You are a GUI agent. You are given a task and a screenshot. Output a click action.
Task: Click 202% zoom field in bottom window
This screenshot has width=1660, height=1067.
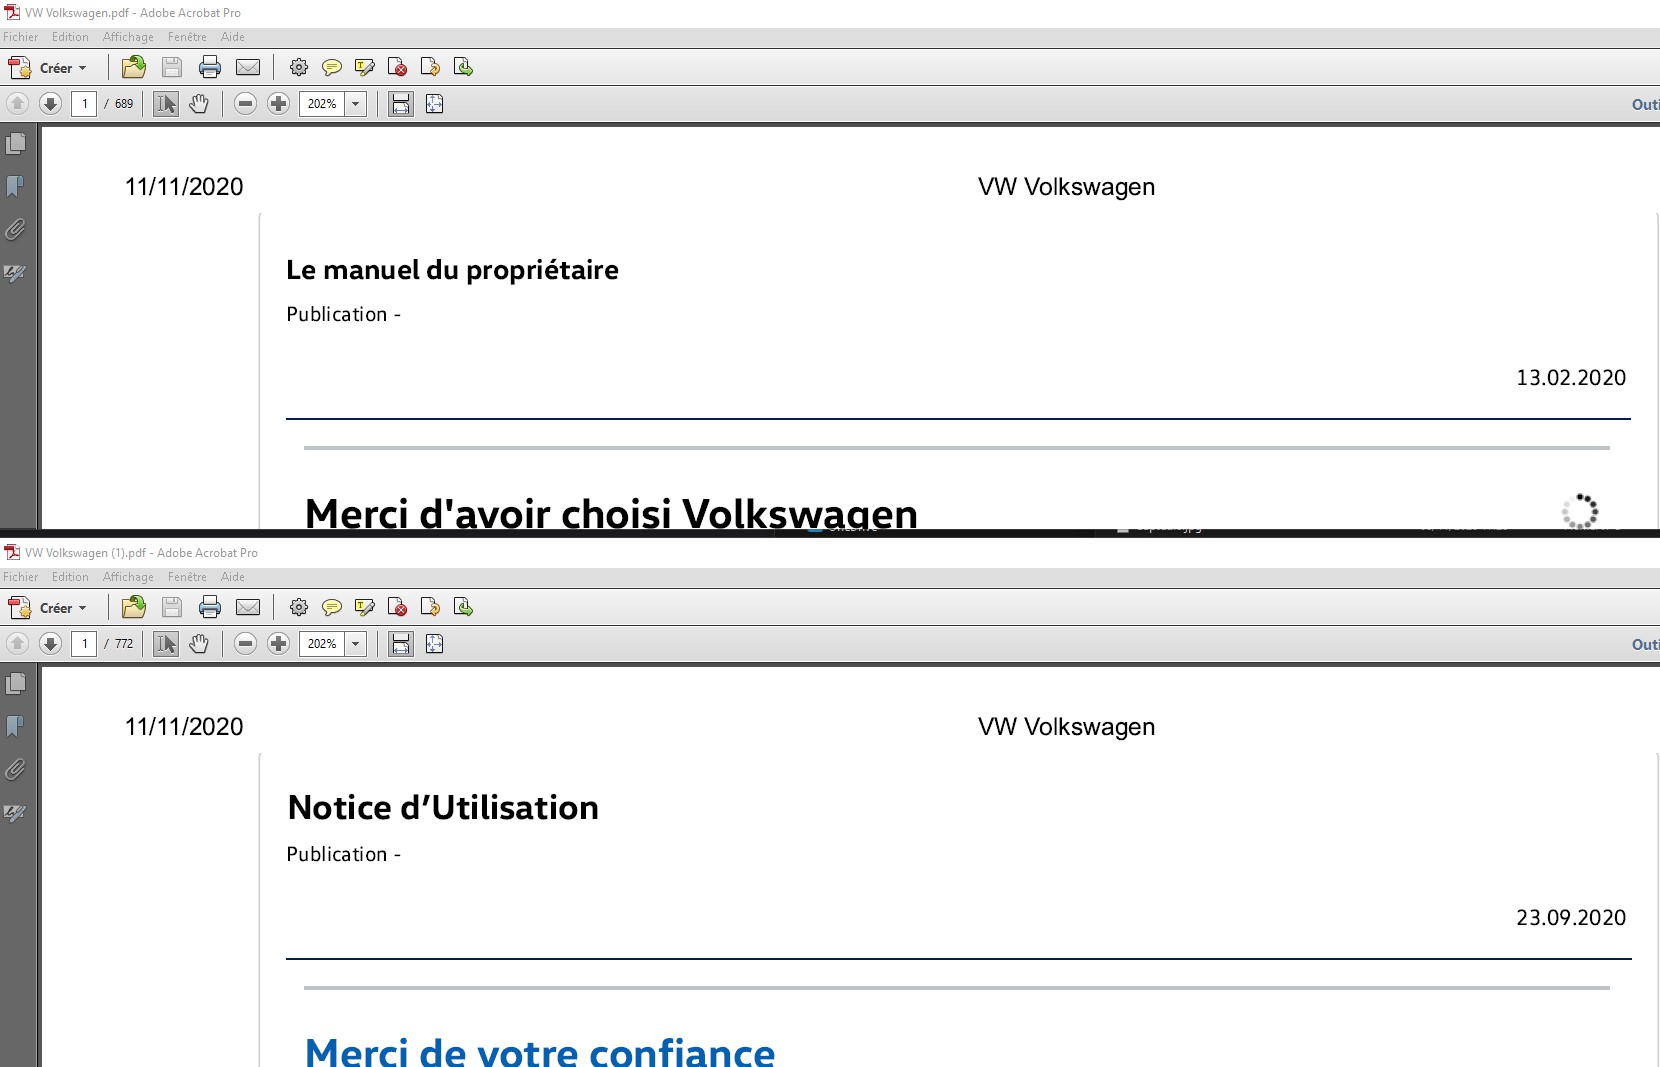(322, 644)
